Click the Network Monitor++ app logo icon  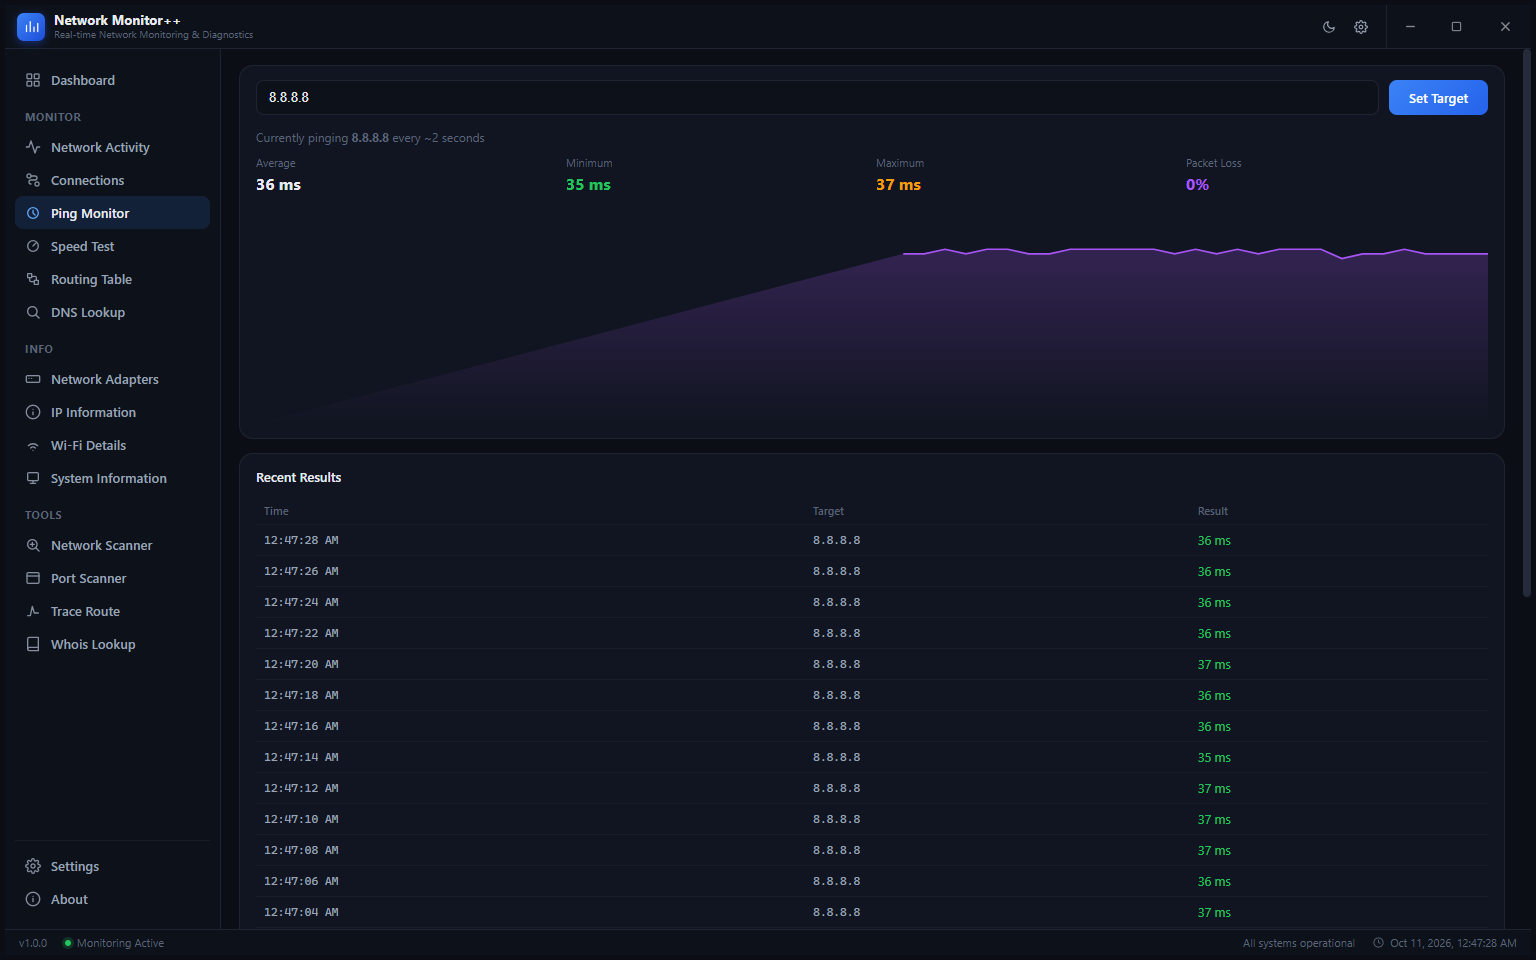tap(31, 27)
